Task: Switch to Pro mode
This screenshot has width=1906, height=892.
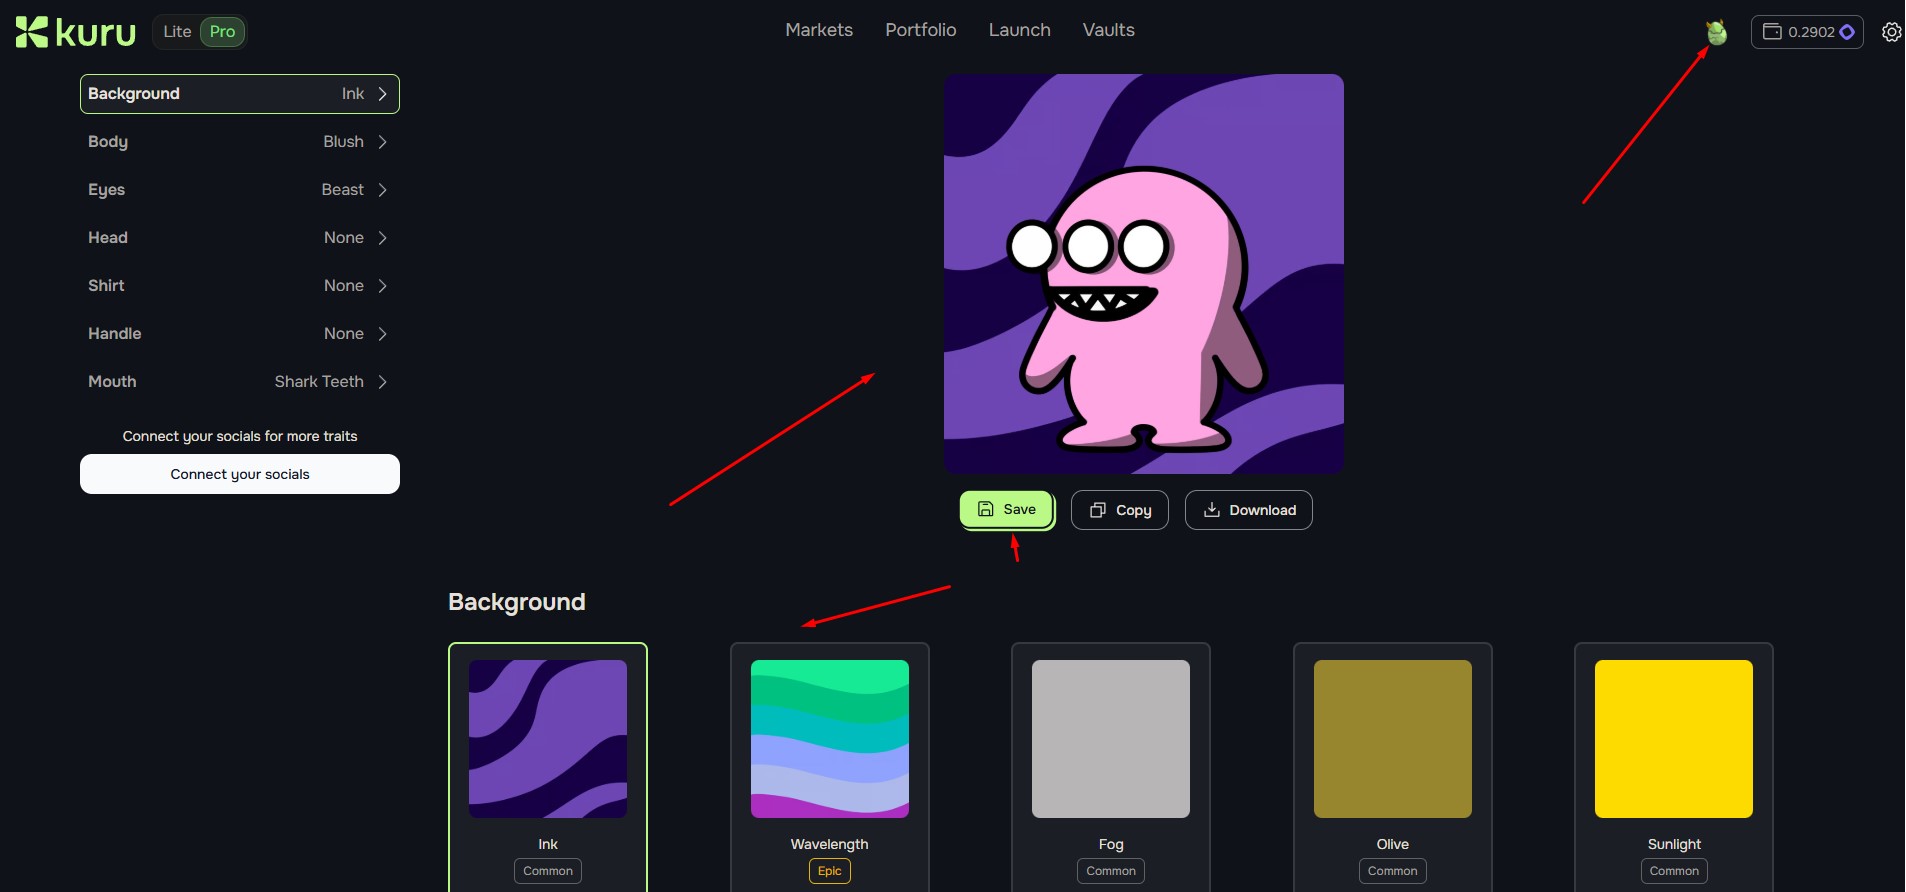Action: click(x=222, y=32)
